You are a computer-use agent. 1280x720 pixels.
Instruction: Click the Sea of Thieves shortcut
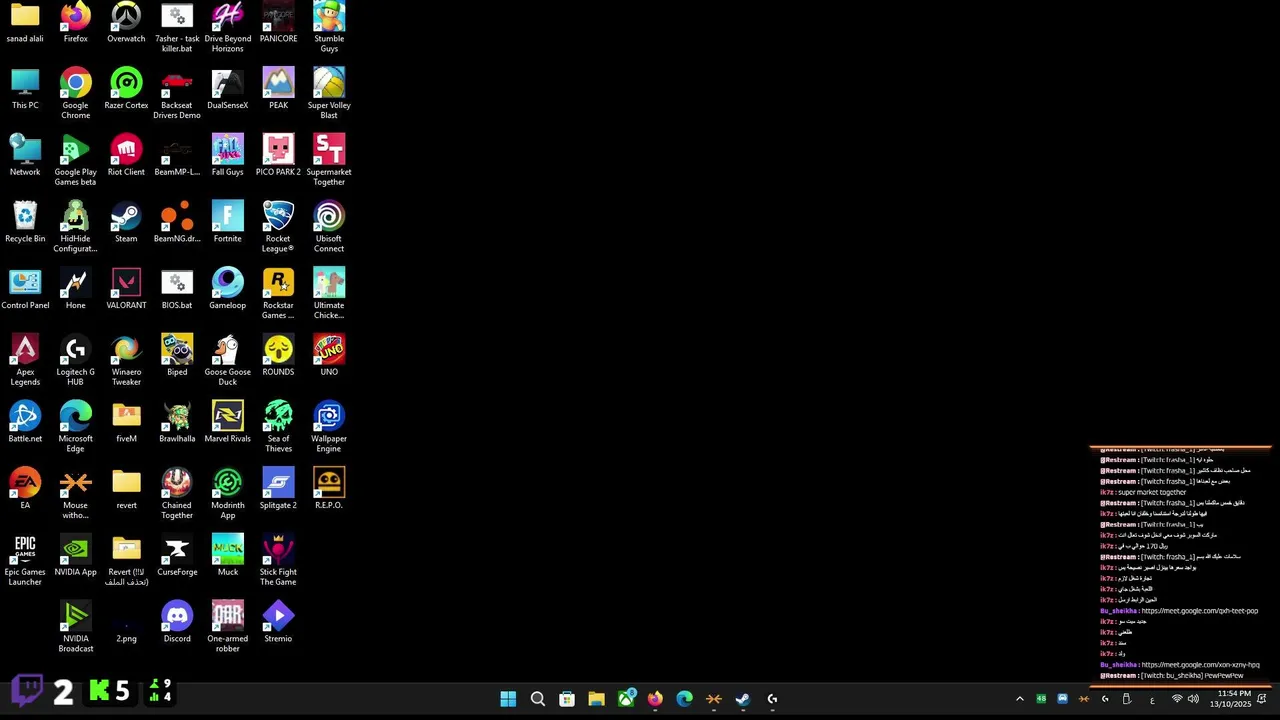(278, 427)
